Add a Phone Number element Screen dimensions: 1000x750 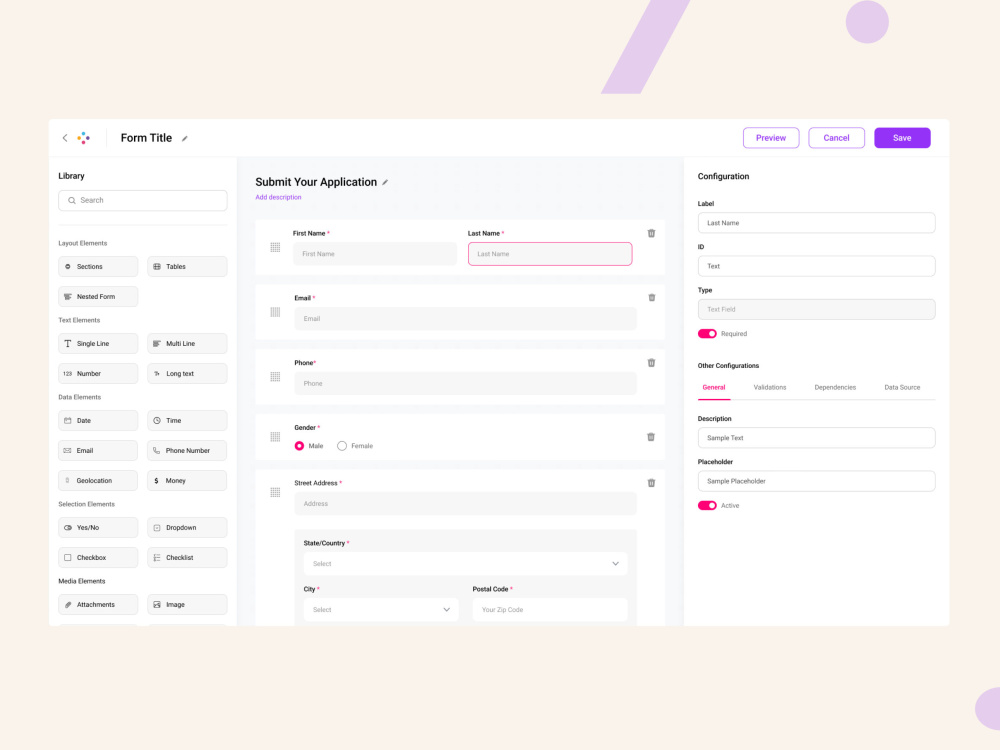point(188,451)
